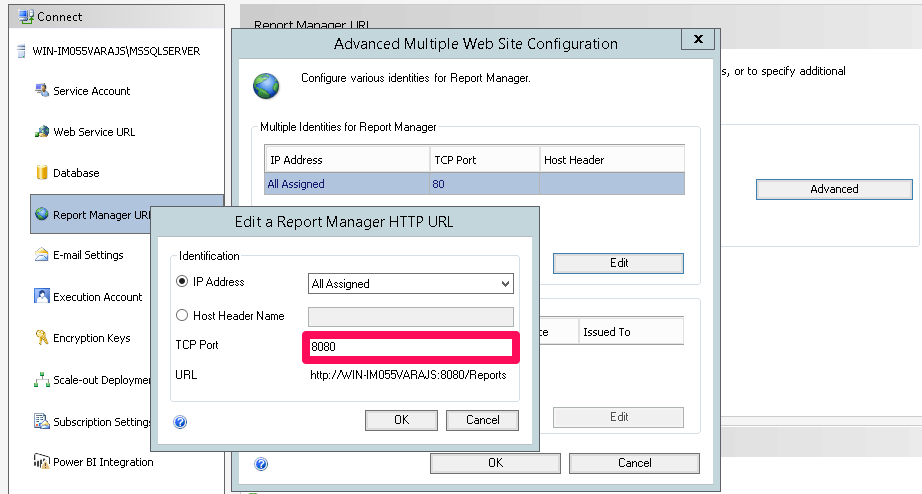Viewport: 922px width, 494px height.
Task: Click the Power BI Integration chart icon
Action: click(x=41, y=461)
